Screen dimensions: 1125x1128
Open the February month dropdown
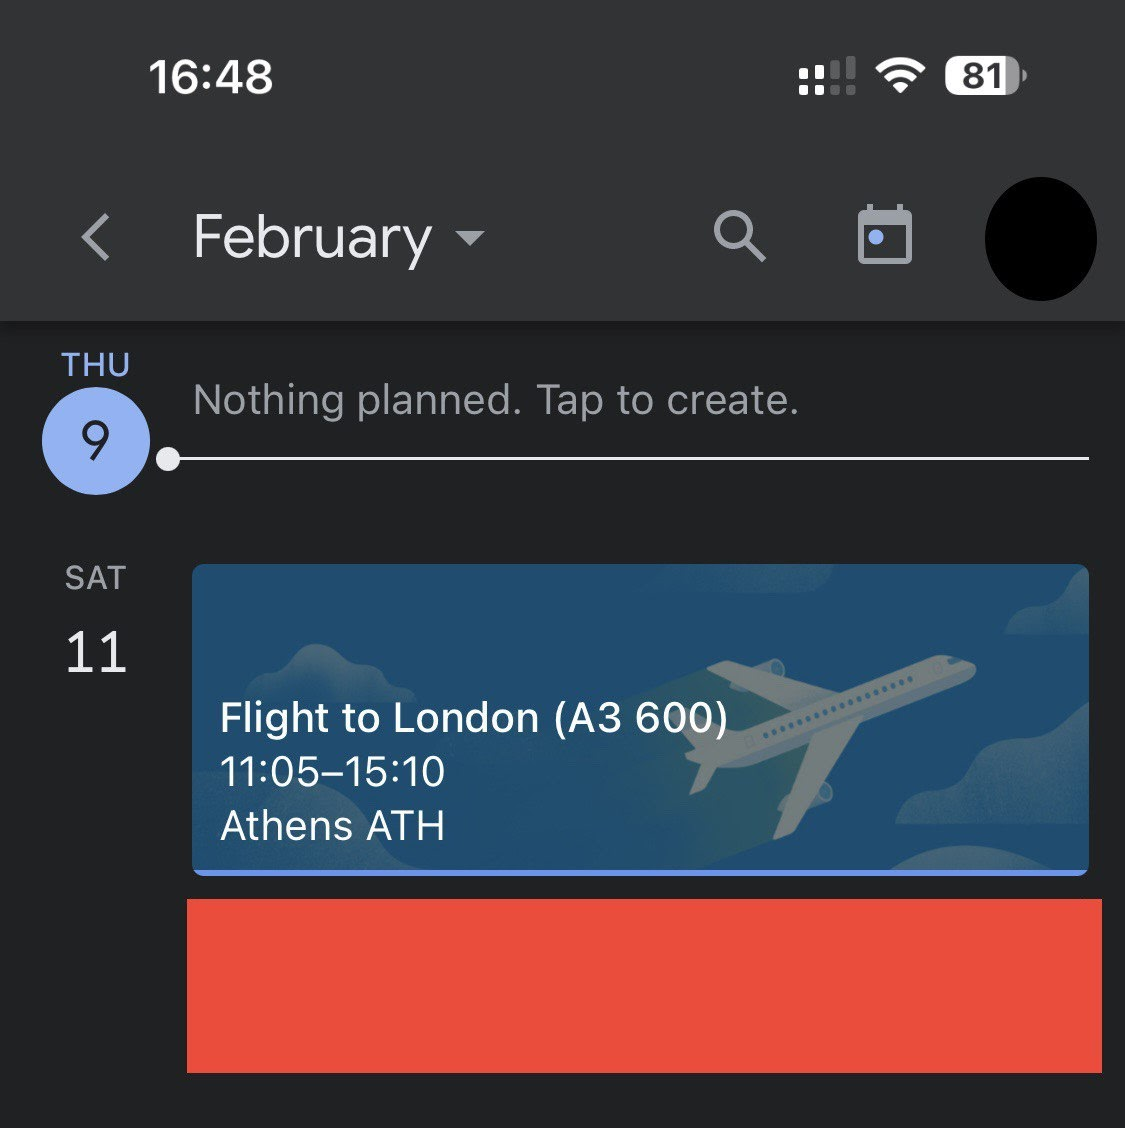tap(340, 238)
